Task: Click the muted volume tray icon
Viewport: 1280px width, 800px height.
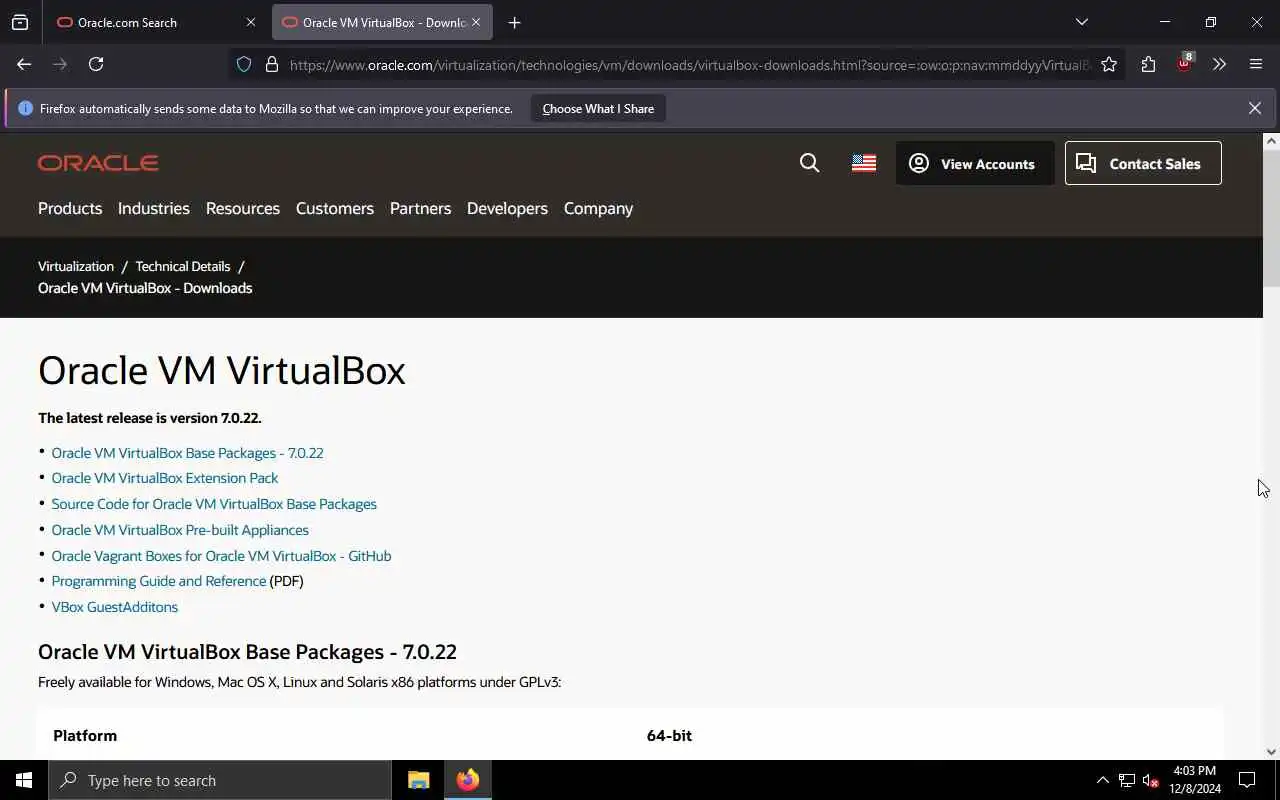Action: 1150,780
